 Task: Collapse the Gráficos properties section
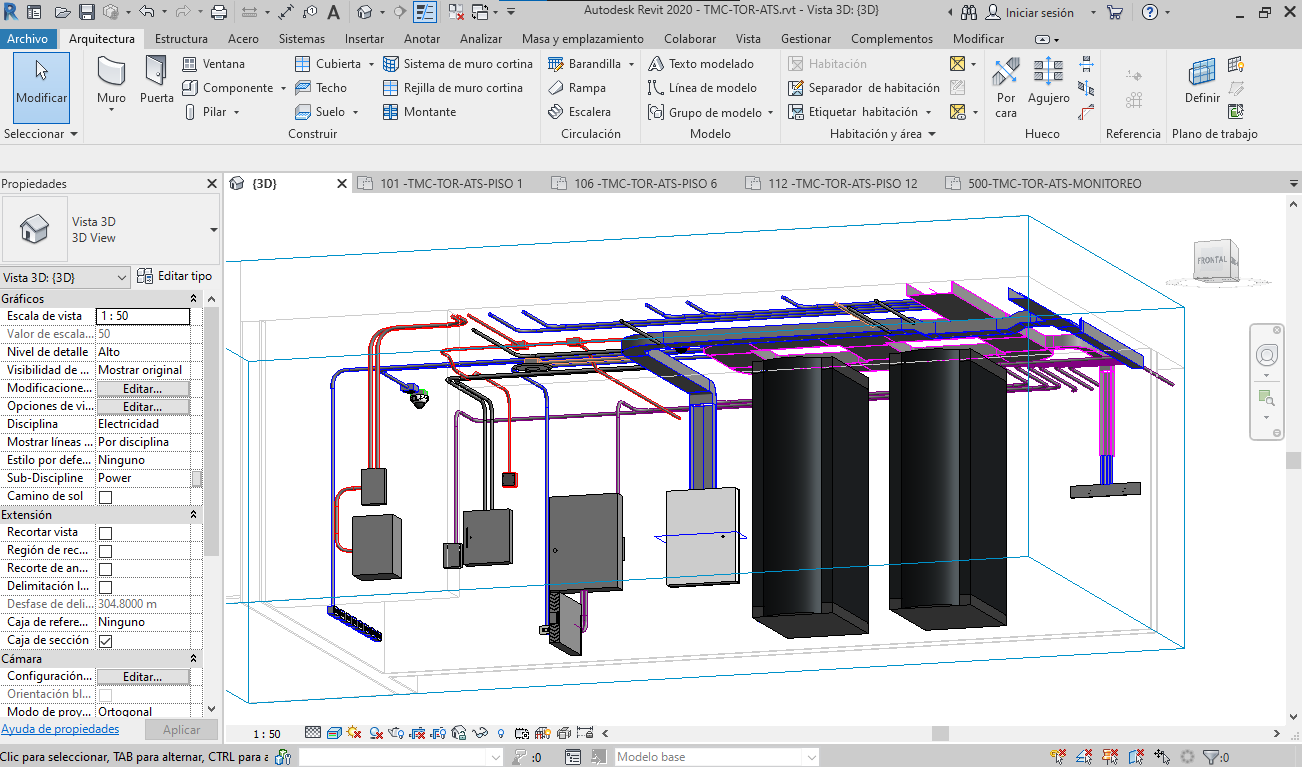pyautogui.click(x=194, y=299)
